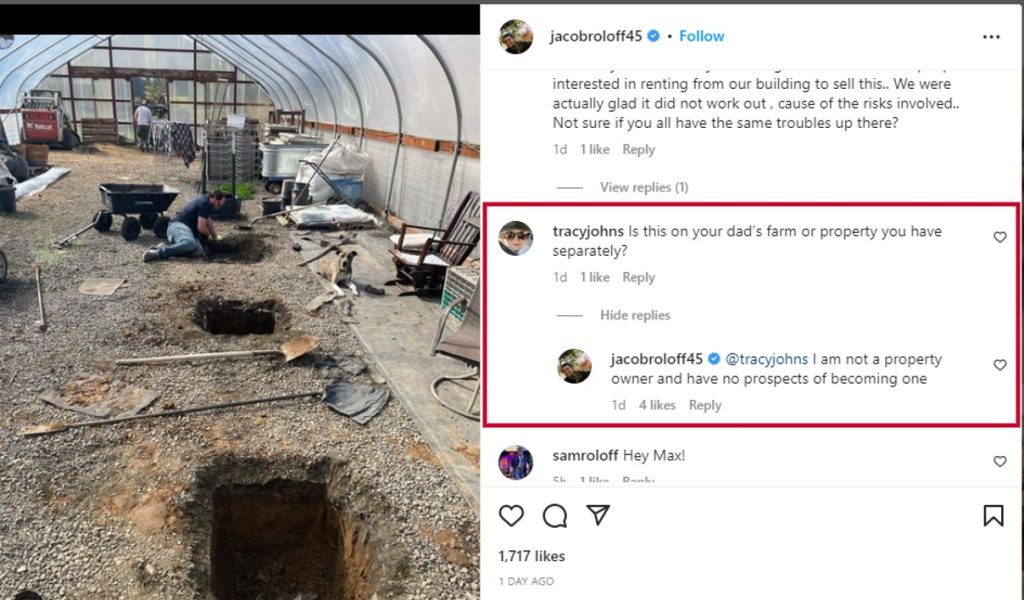Like the samroloff comment heart

coord(1000,462)
